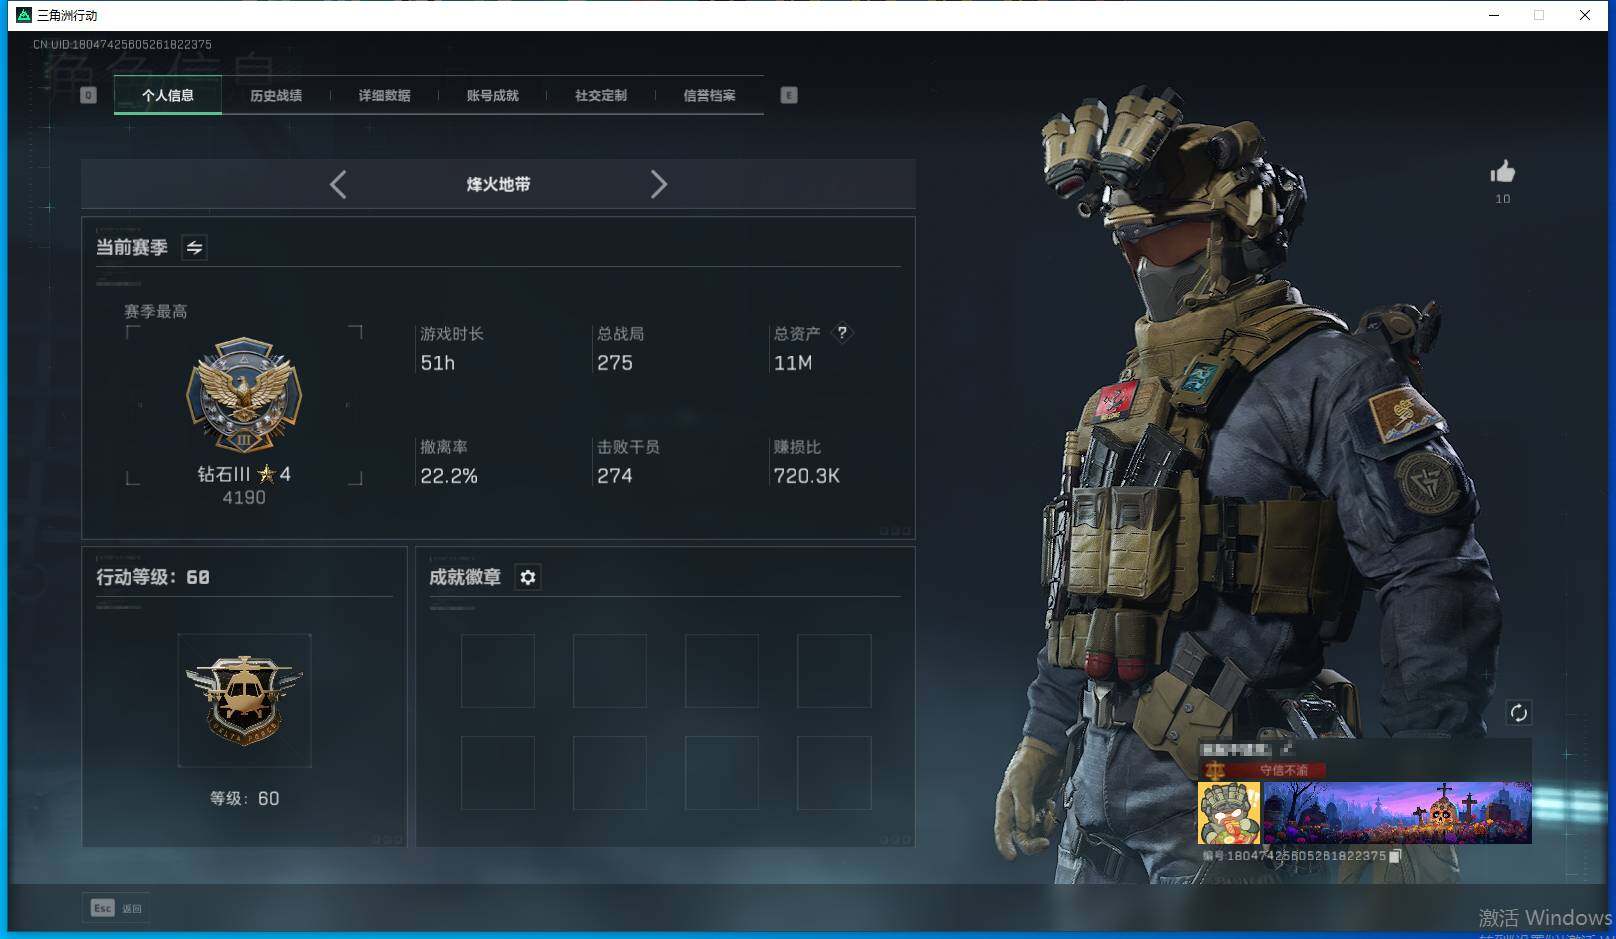Minimize the 三角洲行动 window
This screenshot has height=939, width=1616.
(1494, 15)
